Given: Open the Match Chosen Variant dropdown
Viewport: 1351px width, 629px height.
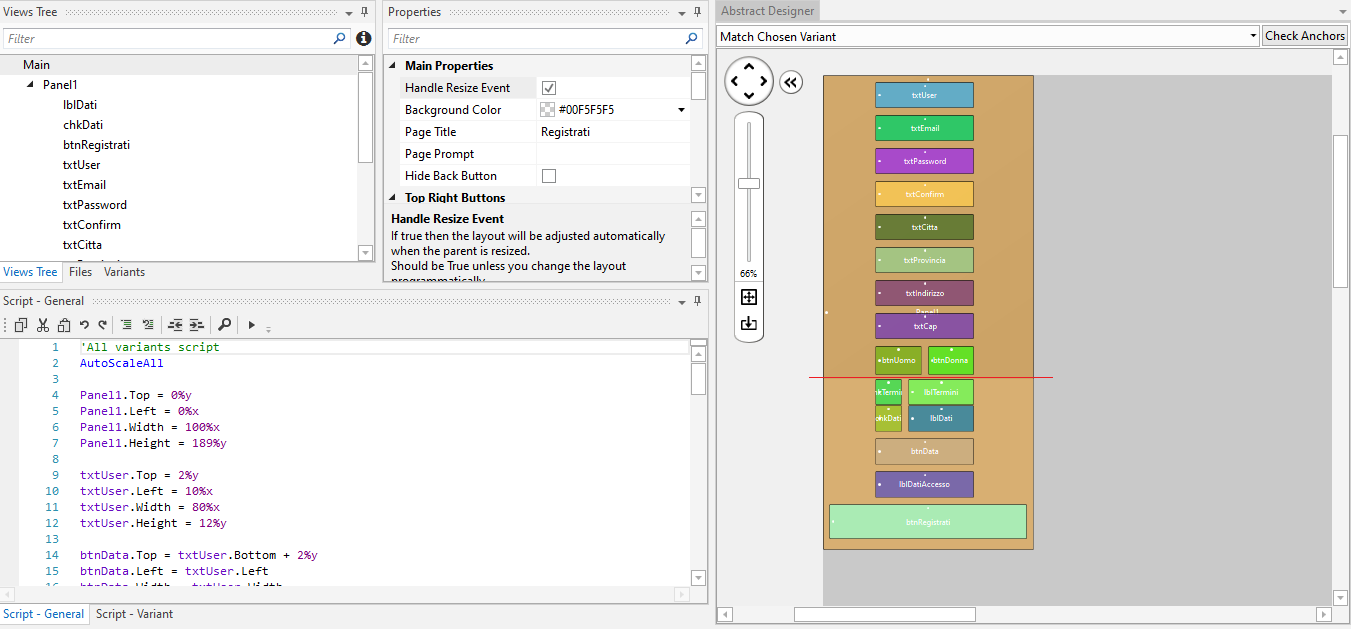Looking at the screenshot, I should tap(1254, 35).
